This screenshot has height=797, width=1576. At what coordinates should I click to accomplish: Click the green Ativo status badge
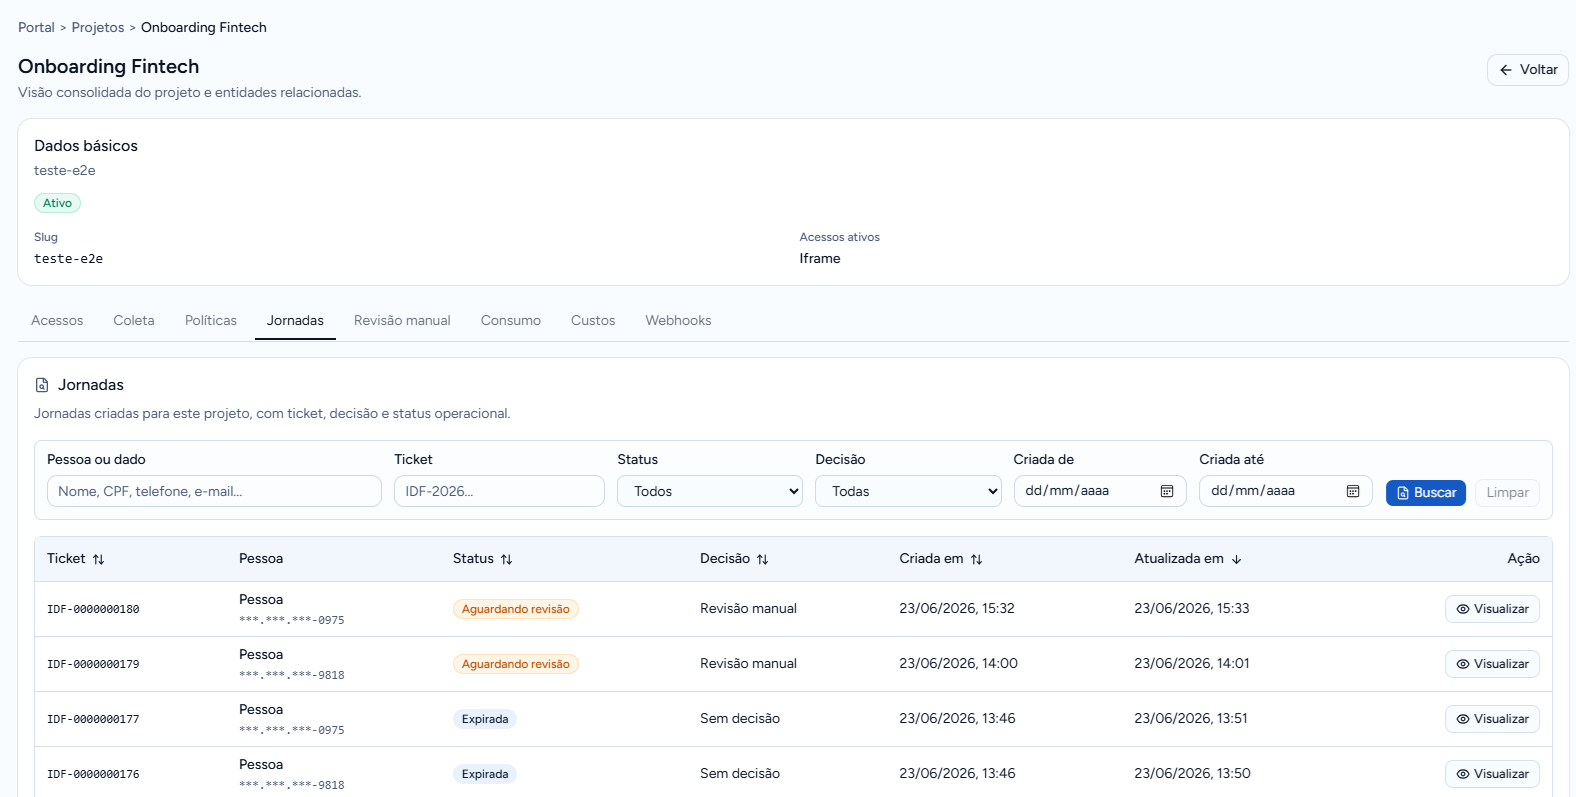[57, 203]
